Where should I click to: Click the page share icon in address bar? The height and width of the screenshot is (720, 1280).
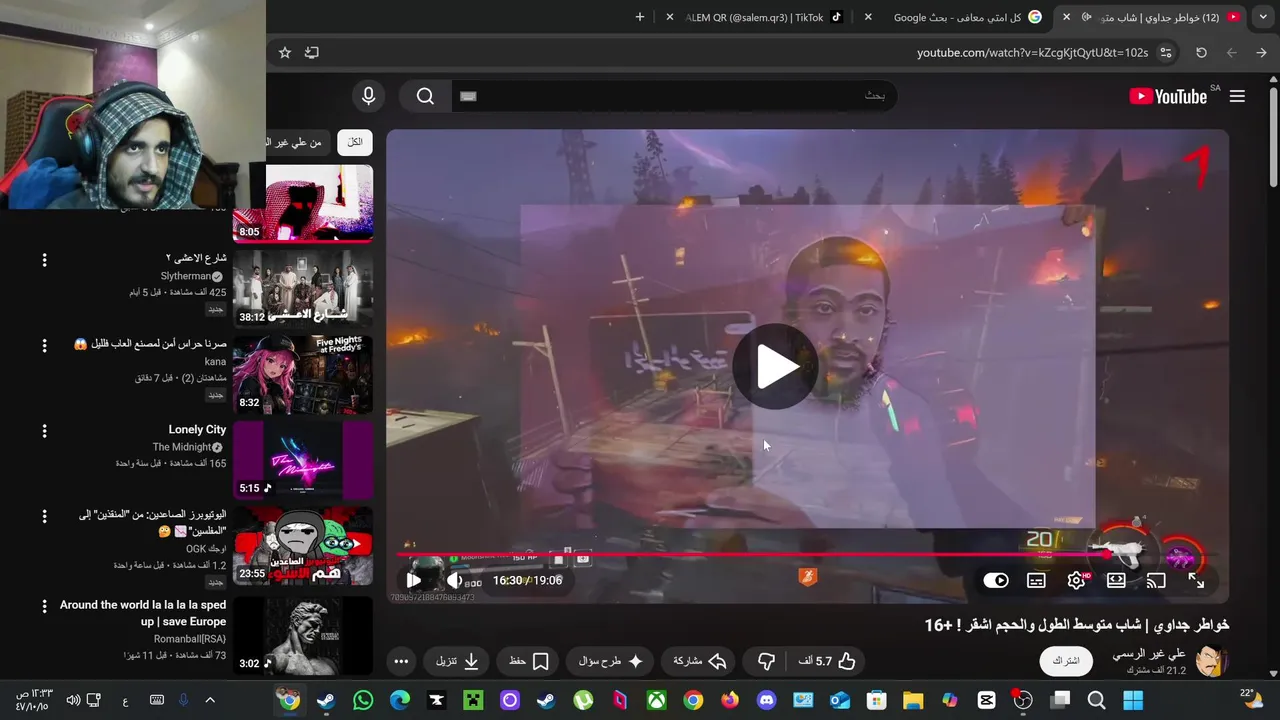point(312,52)
